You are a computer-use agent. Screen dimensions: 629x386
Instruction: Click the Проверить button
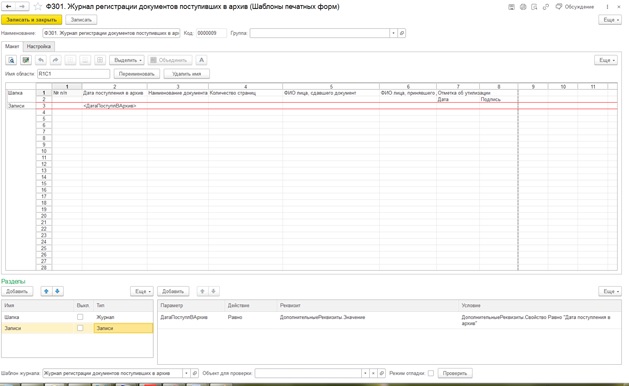[x=455, y=373]
